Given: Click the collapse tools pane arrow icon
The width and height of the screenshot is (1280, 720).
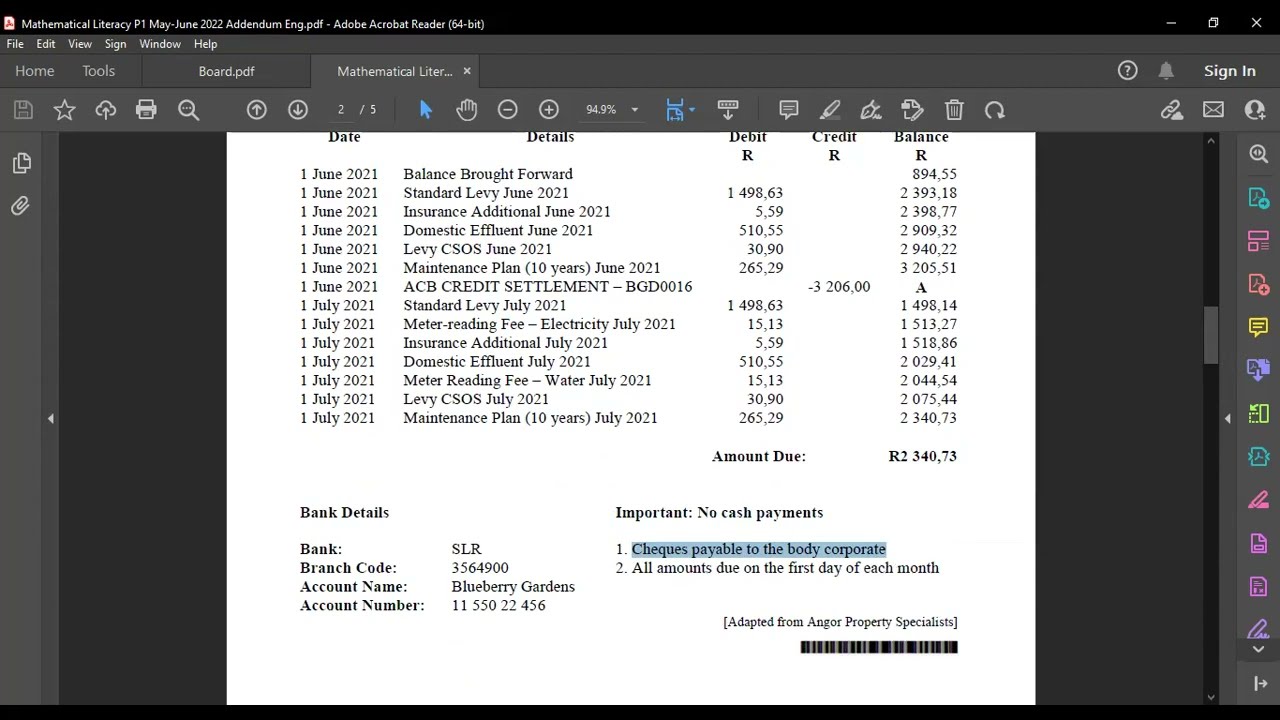Looking at the screenshot, I should pyautogui.click(x=1260, y=683).
